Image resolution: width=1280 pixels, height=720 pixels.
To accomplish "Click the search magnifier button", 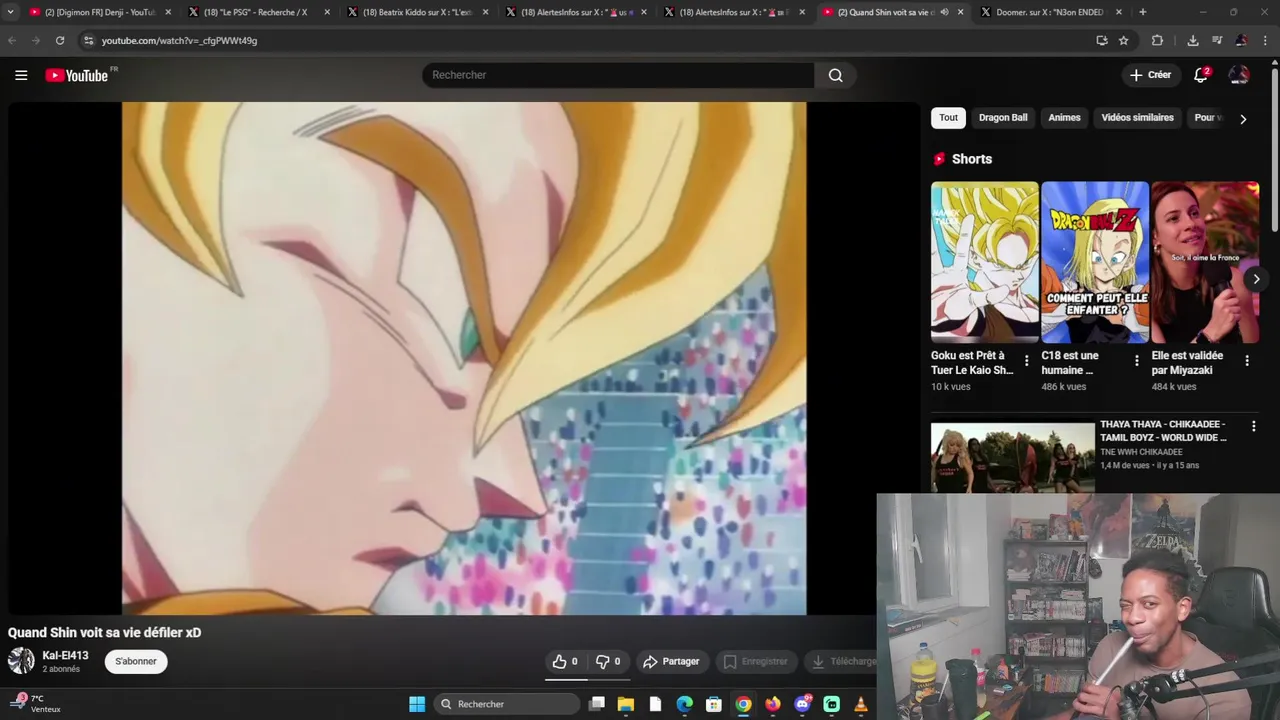I will click(835, 75).
